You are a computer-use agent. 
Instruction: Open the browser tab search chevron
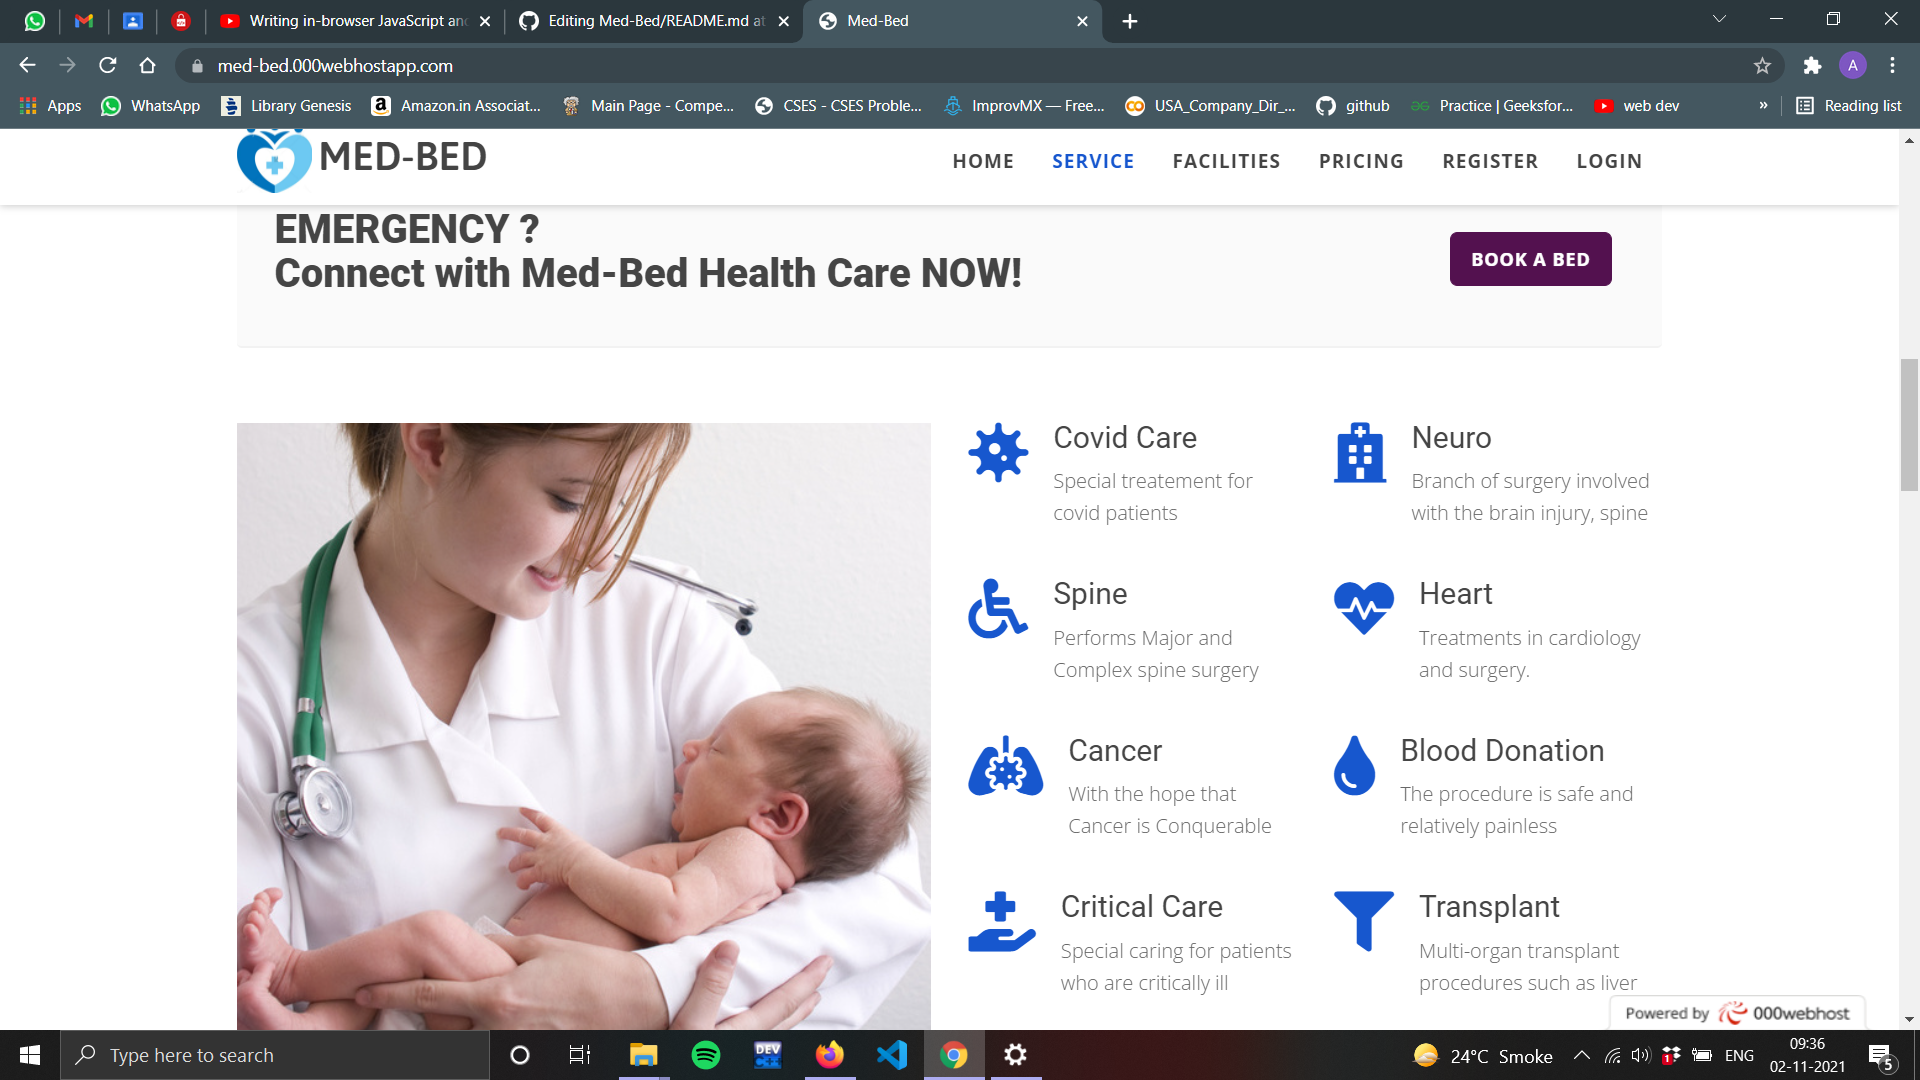(1718, 20)
